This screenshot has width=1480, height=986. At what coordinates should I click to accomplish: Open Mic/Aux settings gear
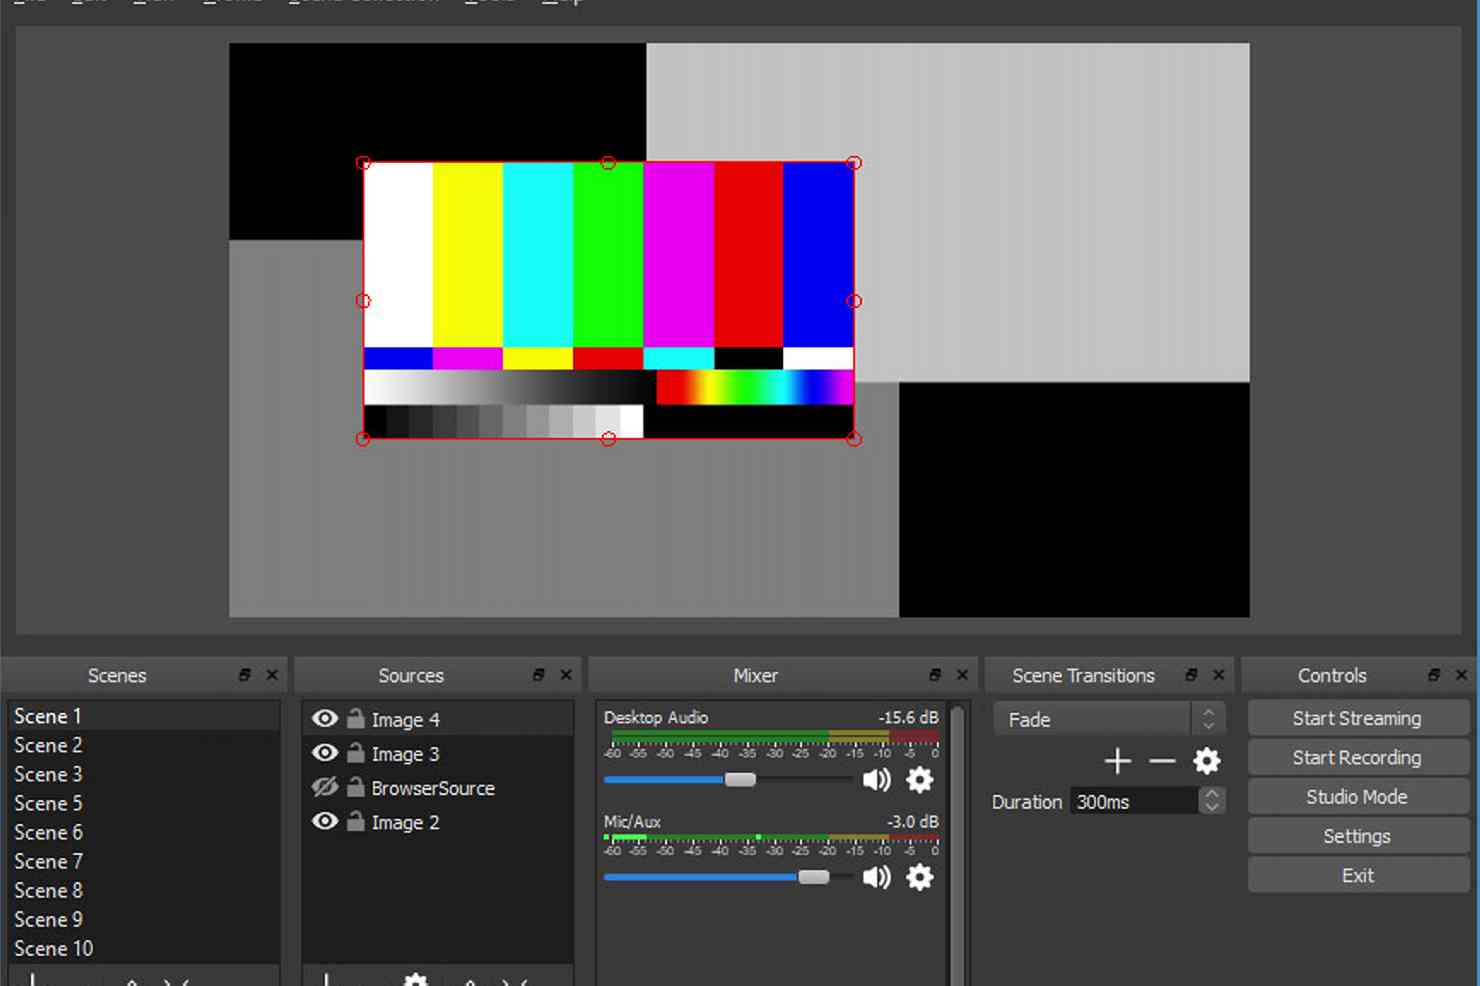point(920,877)
